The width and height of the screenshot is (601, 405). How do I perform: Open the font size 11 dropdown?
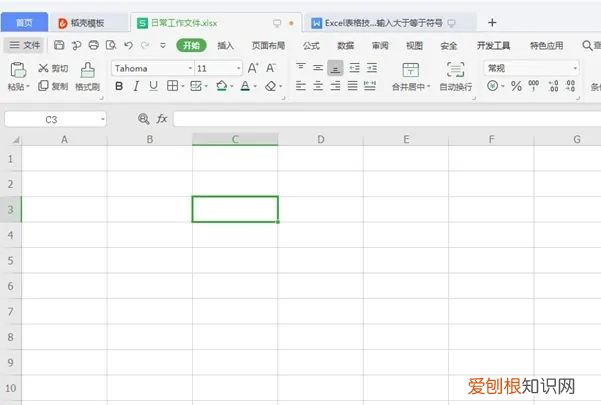(239, 68)
